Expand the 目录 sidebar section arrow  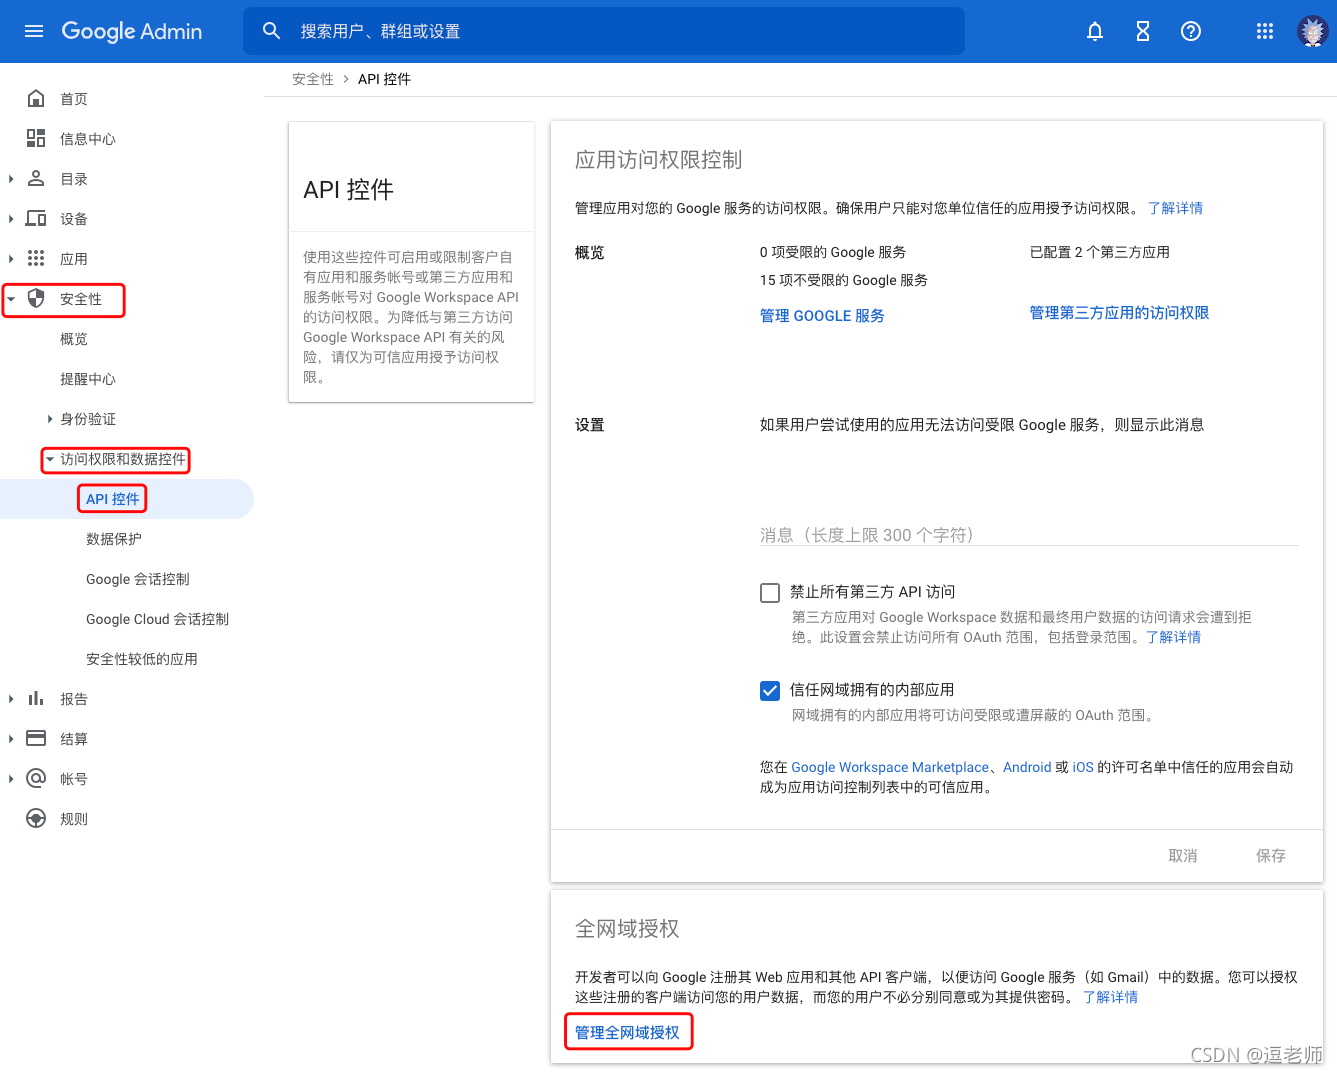point(11,179)
